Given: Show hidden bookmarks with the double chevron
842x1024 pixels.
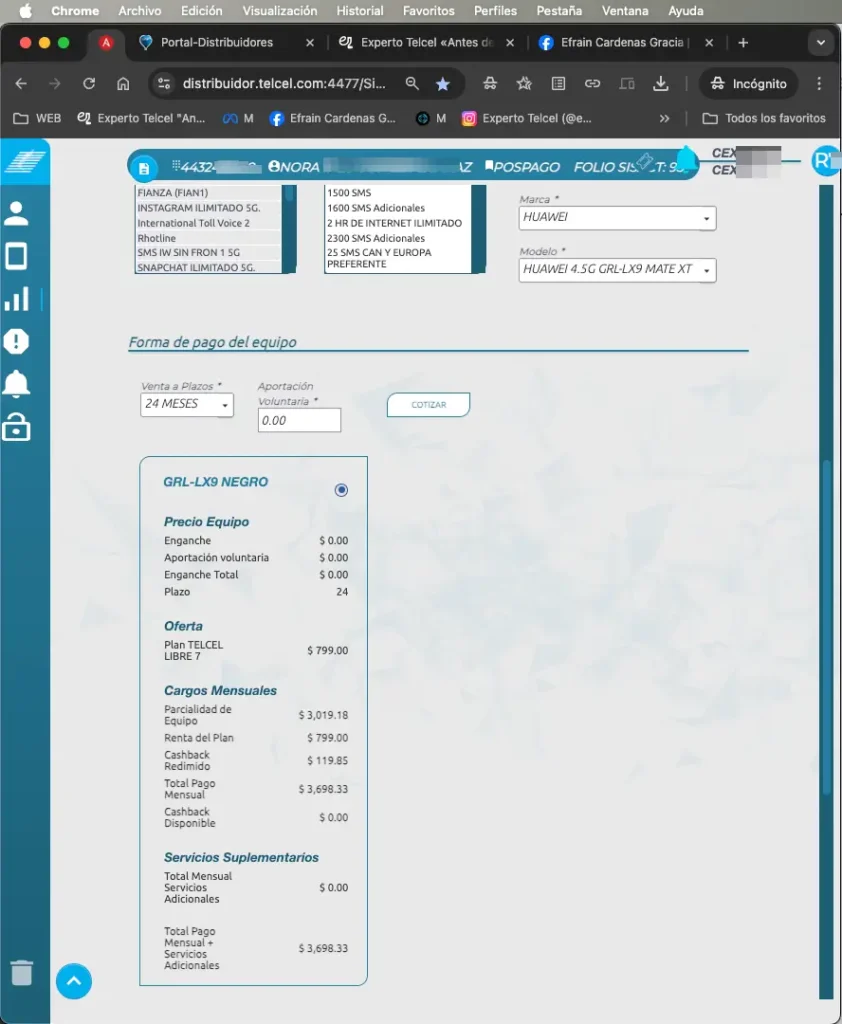Looking at the screenshot, I should (664, 118).
